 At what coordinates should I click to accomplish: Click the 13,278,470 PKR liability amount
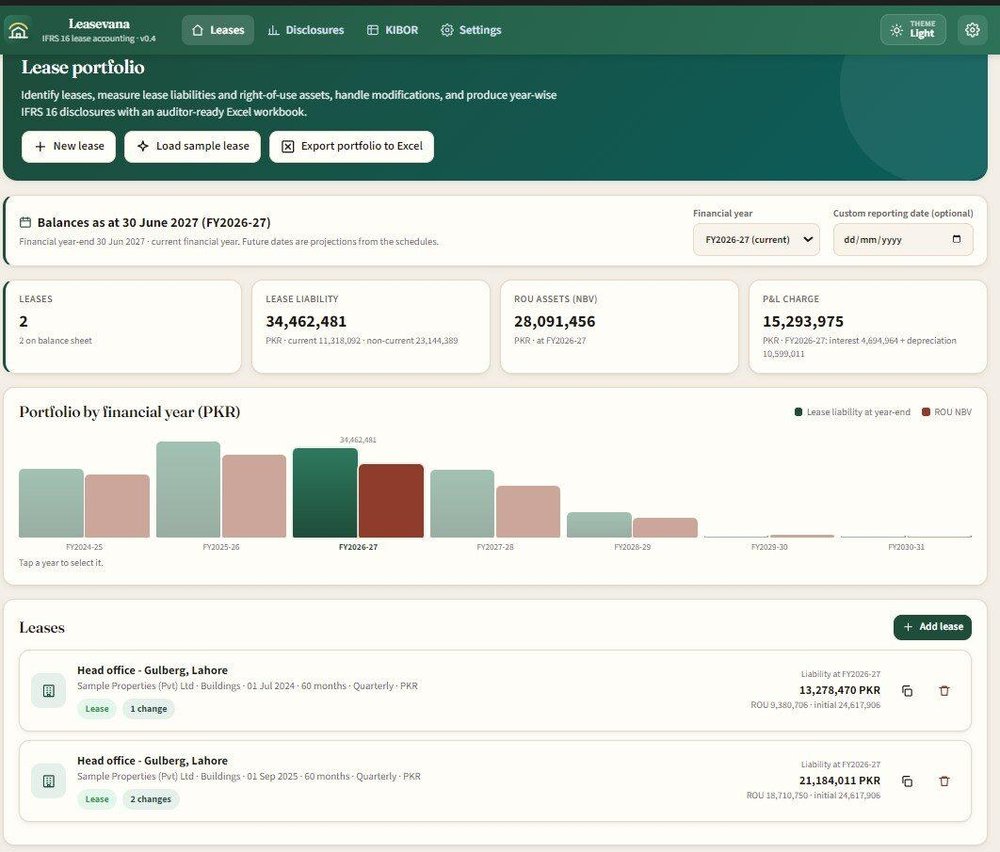coord(839,690)
